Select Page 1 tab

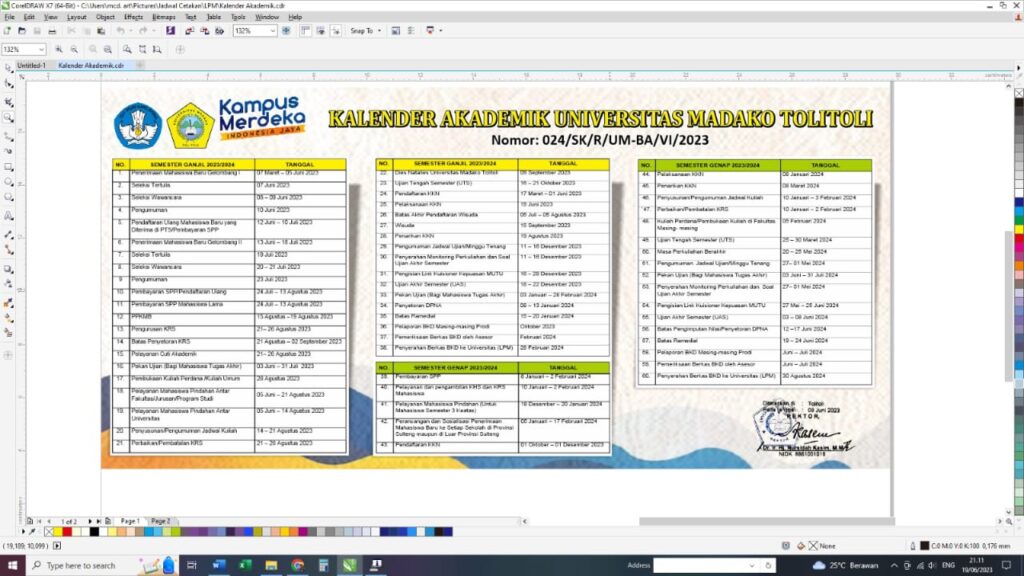130,521
